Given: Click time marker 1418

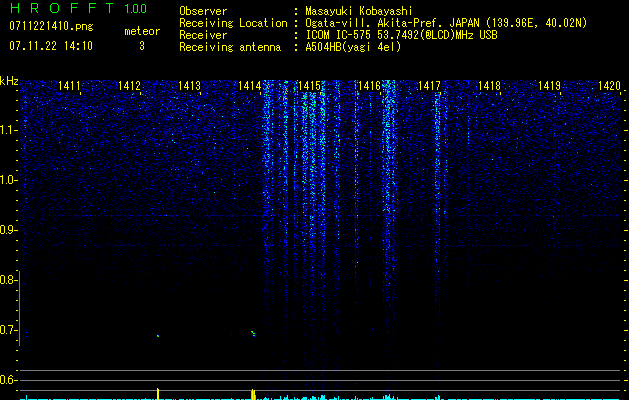Looking at the screenshot, I should point(489,86).
